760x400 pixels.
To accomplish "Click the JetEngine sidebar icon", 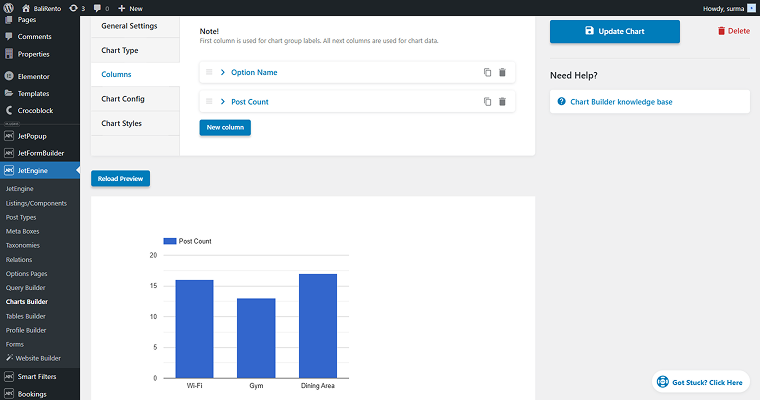I will [9, 170].
